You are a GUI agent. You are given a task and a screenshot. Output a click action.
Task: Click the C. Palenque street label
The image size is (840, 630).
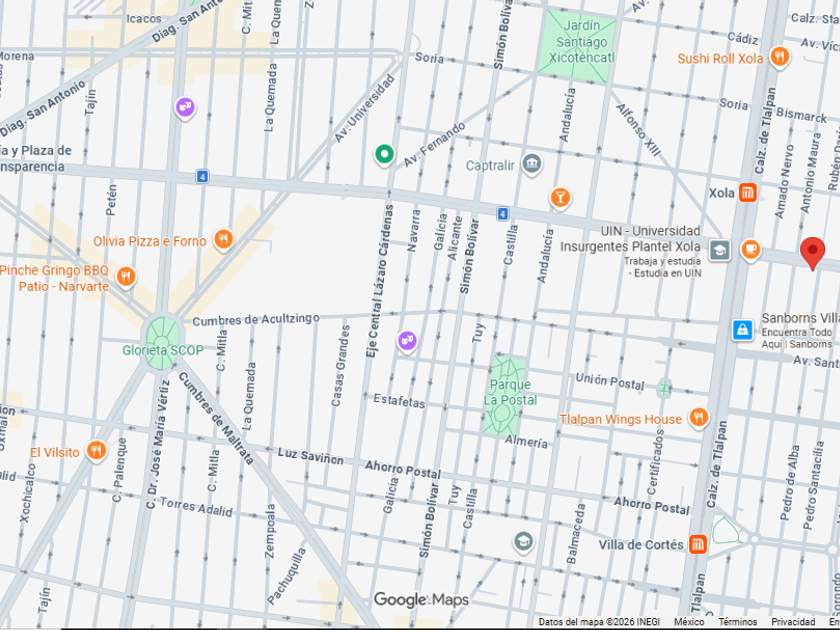coord(120,470)
